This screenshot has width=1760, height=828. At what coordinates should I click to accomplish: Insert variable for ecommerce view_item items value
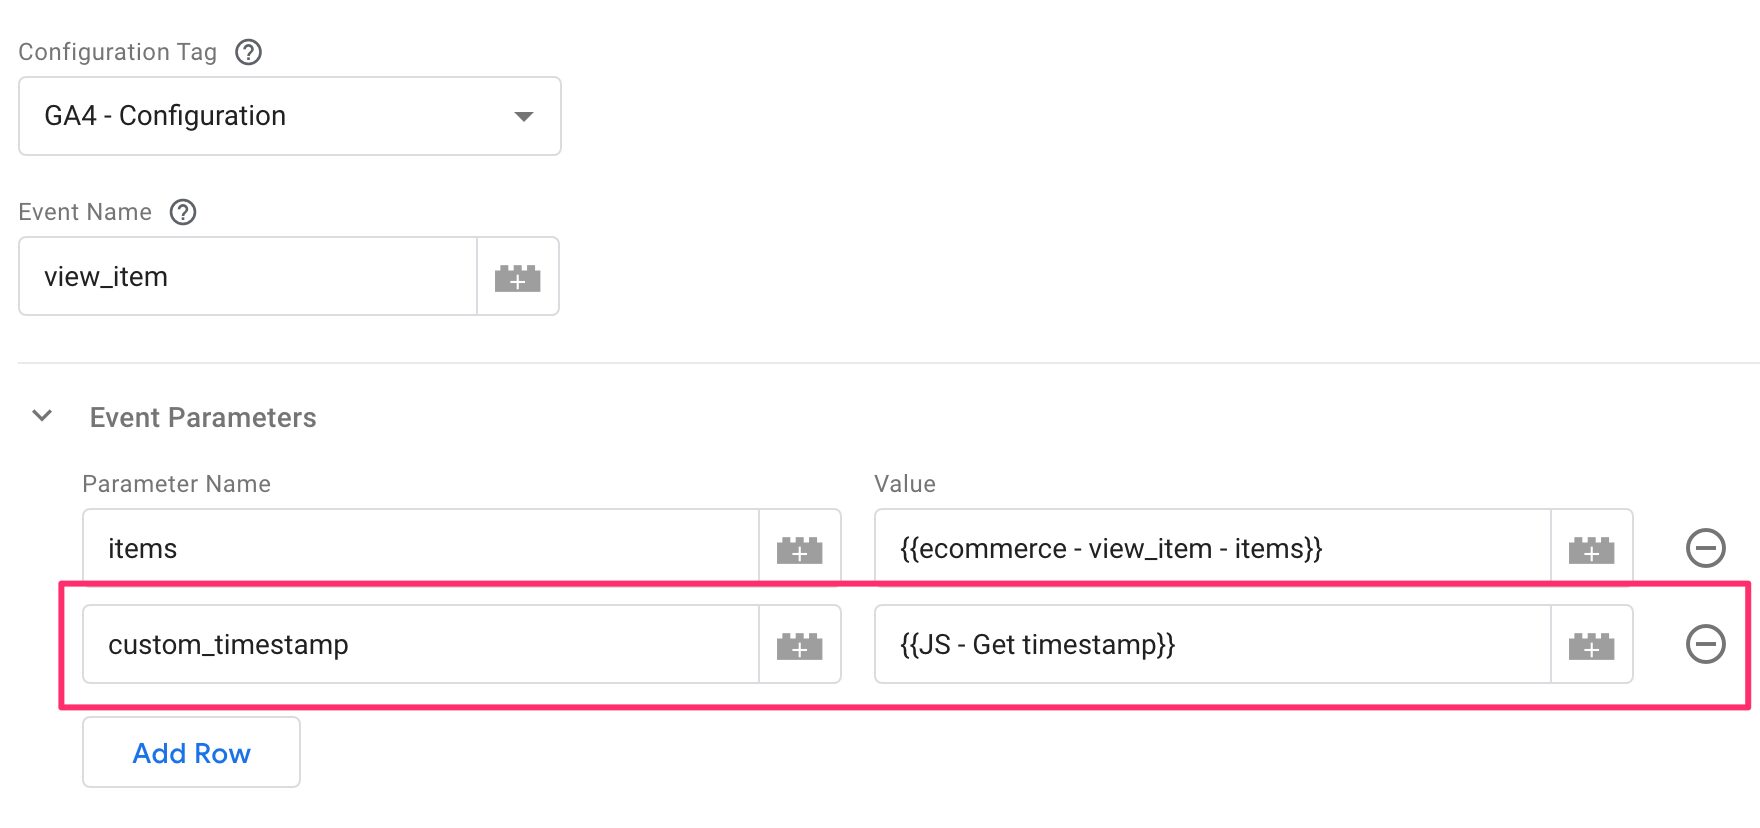point(1592,549)
